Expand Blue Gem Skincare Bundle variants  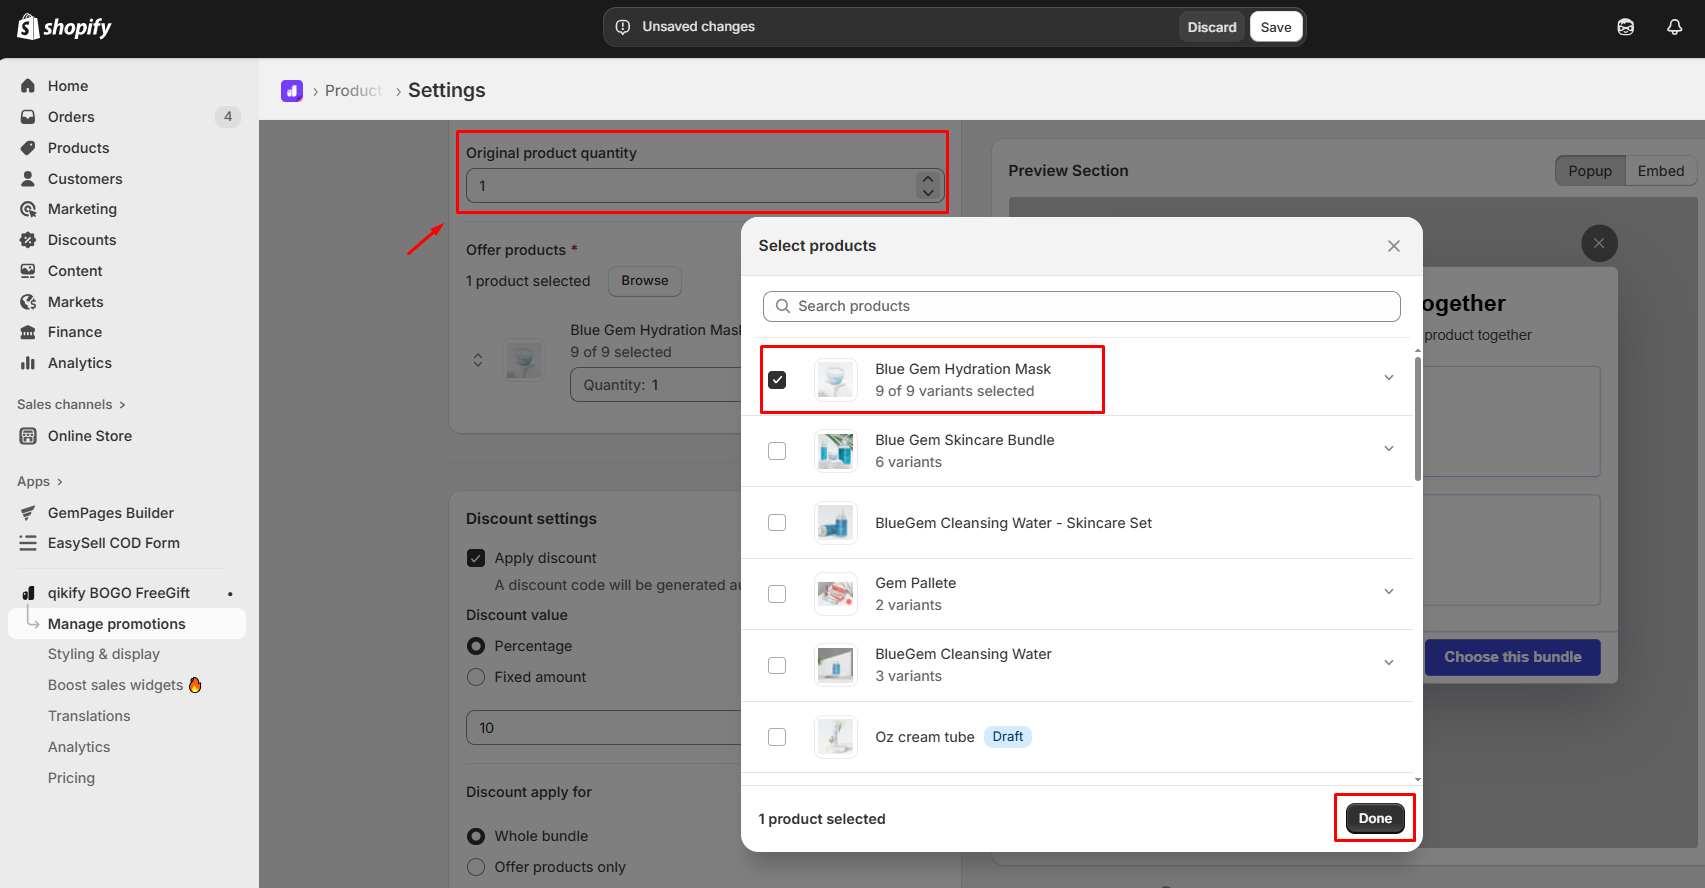[x=1388, y=449]
